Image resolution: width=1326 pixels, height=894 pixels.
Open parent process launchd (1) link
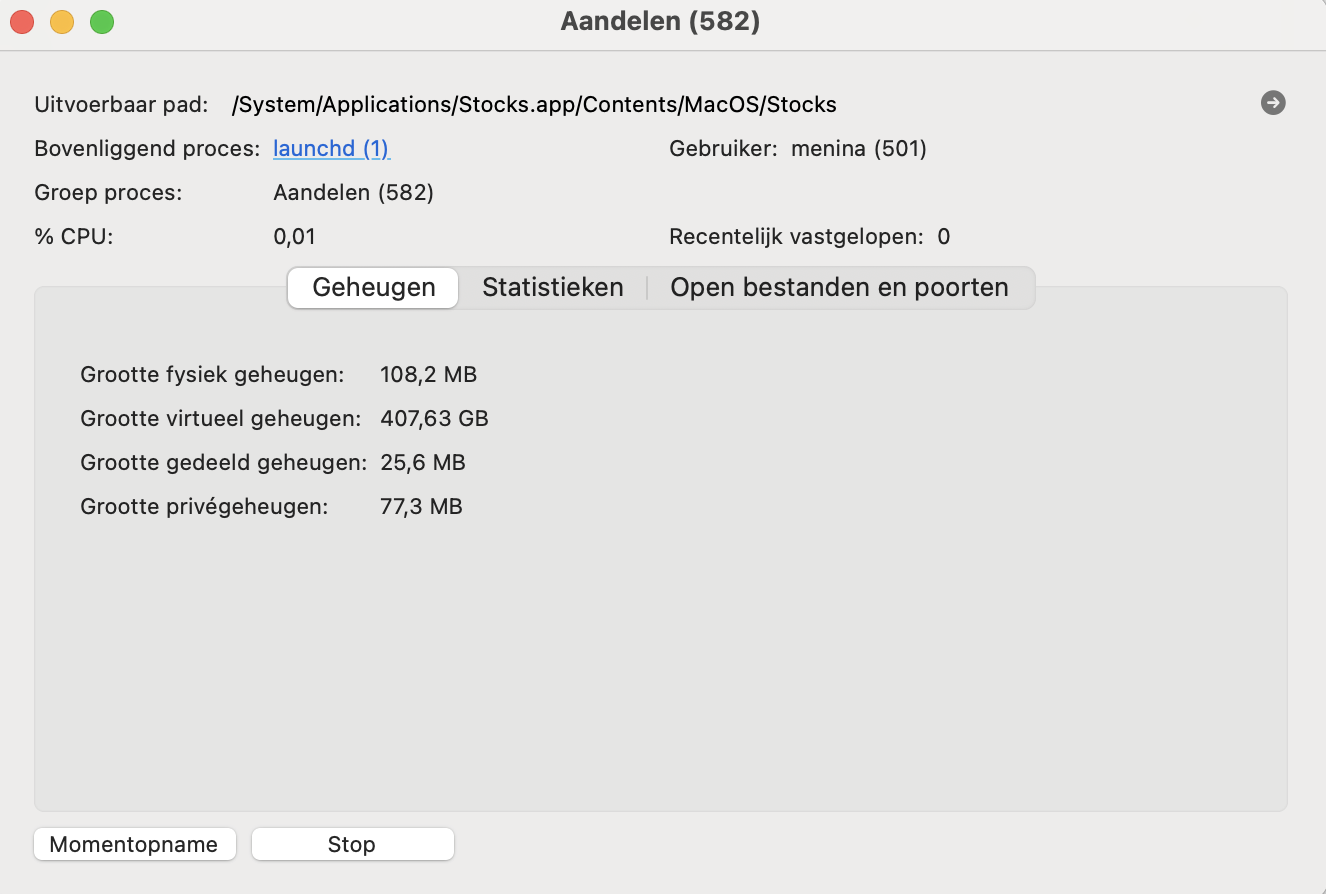[331, 148]
